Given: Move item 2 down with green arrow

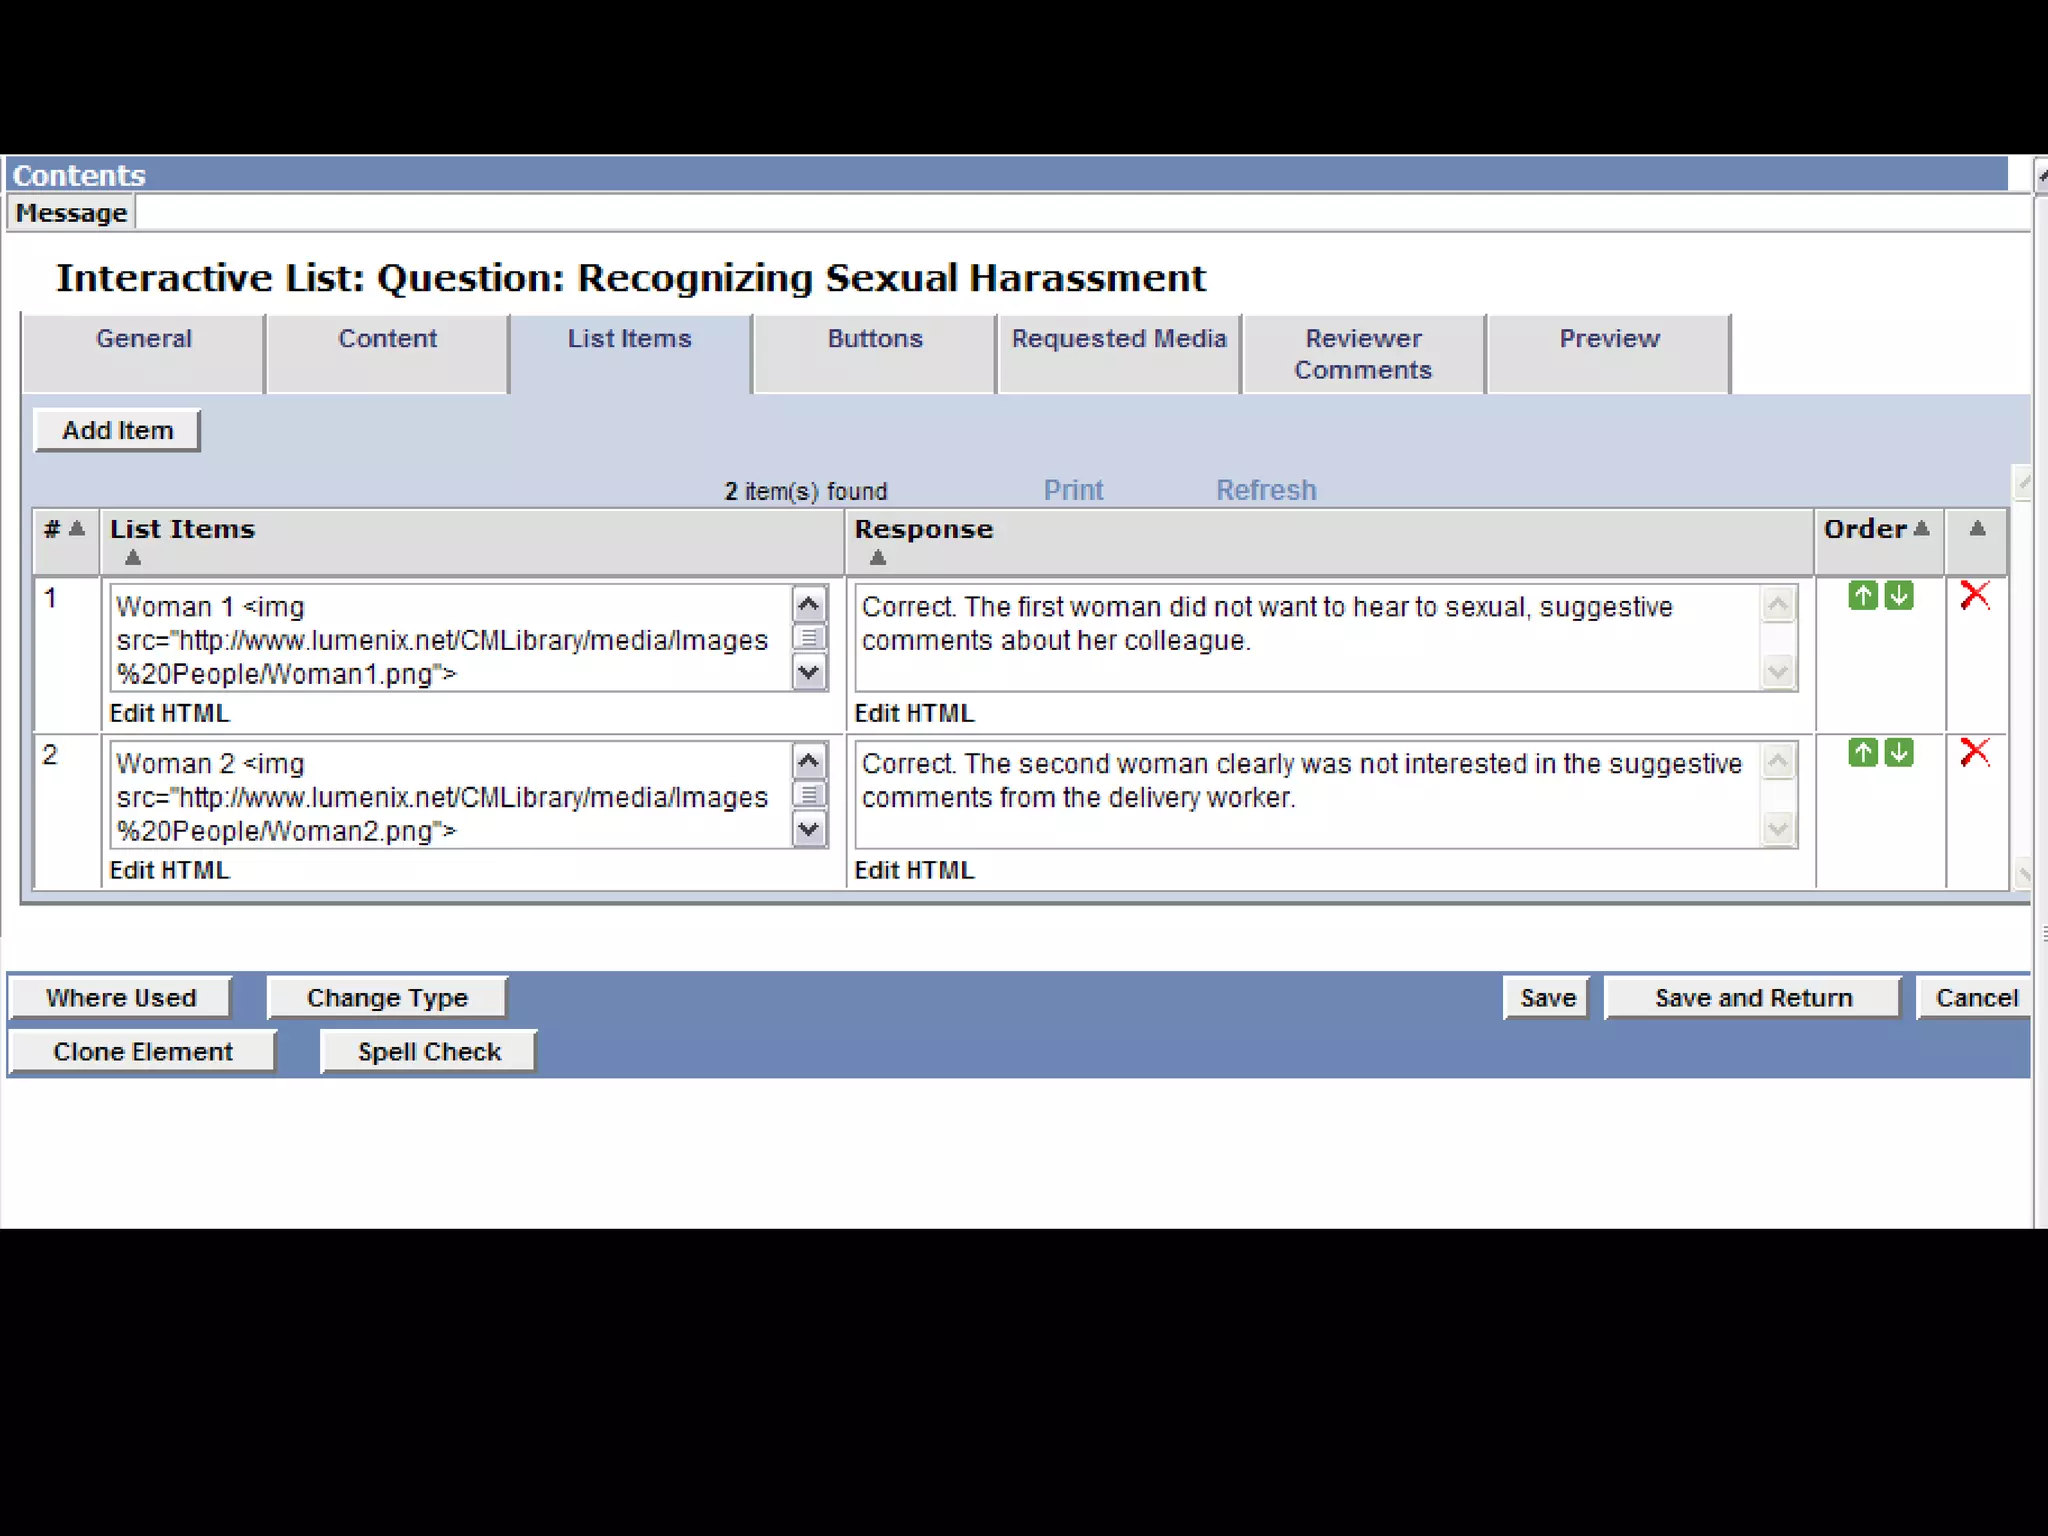Looking at the screenshot, I should point(1898,752).
